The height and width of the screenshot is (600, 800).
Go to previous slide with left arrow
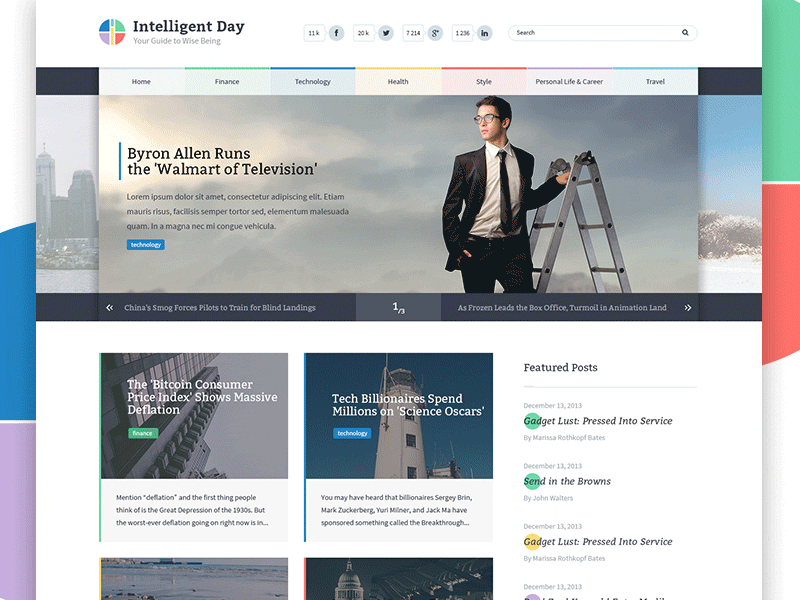(x=110, y=307)
